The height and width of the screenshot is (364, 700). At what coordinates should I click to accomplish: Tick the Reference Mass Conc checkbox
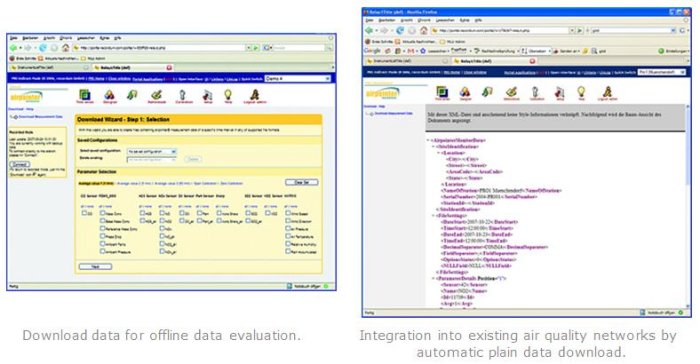102,228
